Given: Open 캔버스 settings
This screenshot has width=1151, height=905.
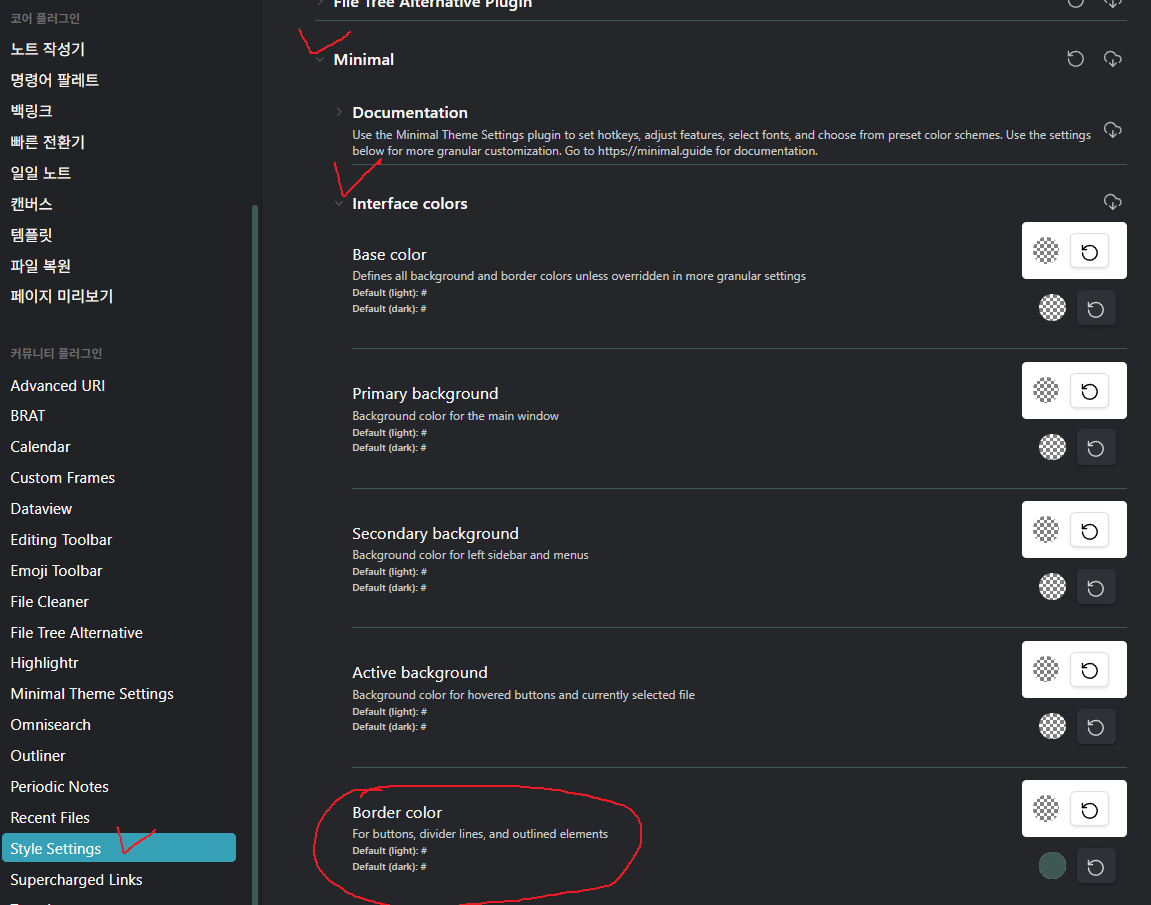Looking at the screenshot, I should (32, 204).
